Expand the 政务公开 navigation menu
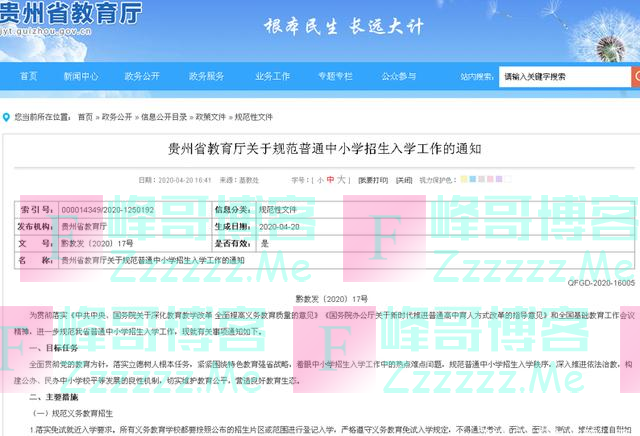This screenshot has height=436, width=640. click(x=144, y=76)
